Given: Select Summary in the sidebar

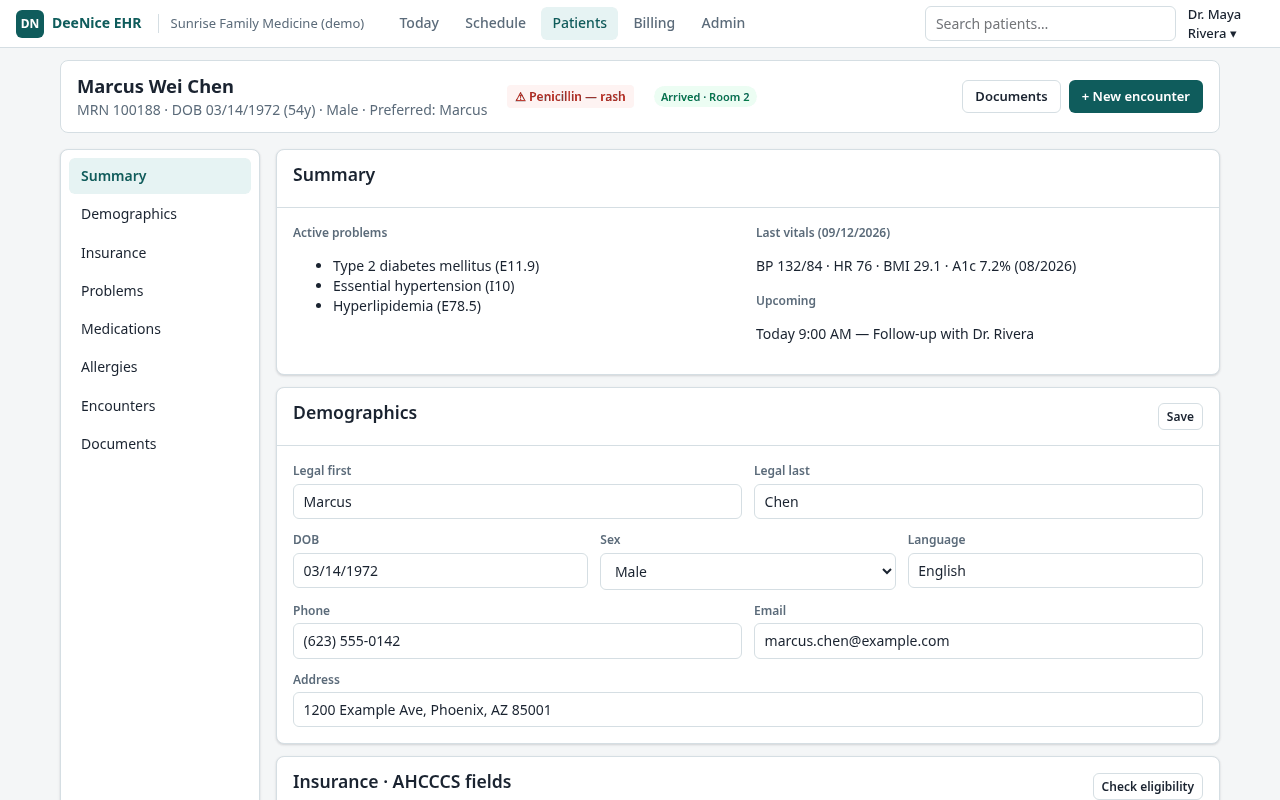Looking at the screenshot, I should tap(160, 176).
